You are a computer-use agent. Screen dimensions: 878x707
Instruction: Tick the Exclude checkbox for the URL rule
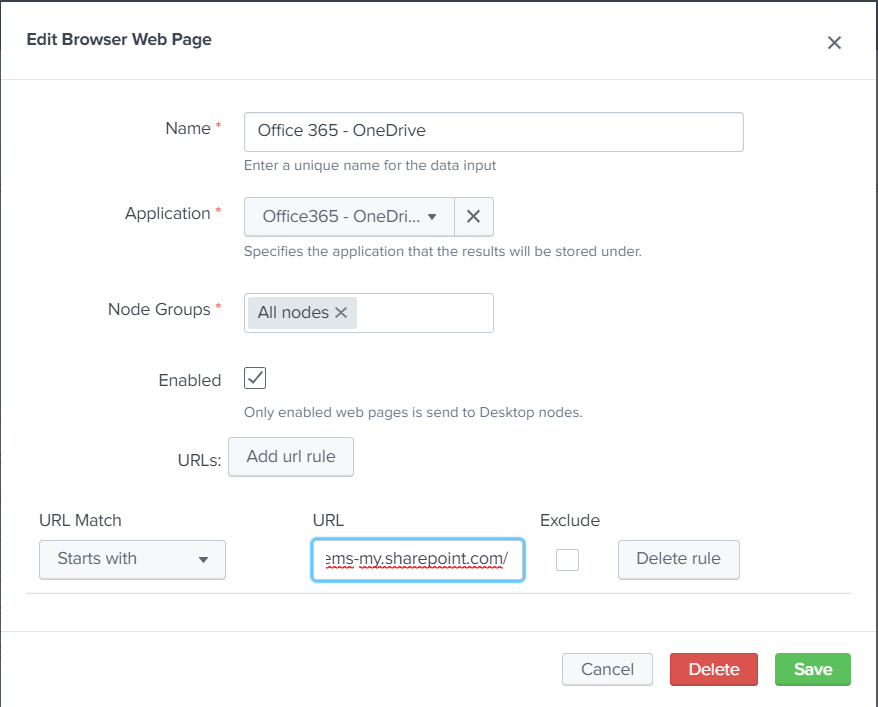click(567, 559)
